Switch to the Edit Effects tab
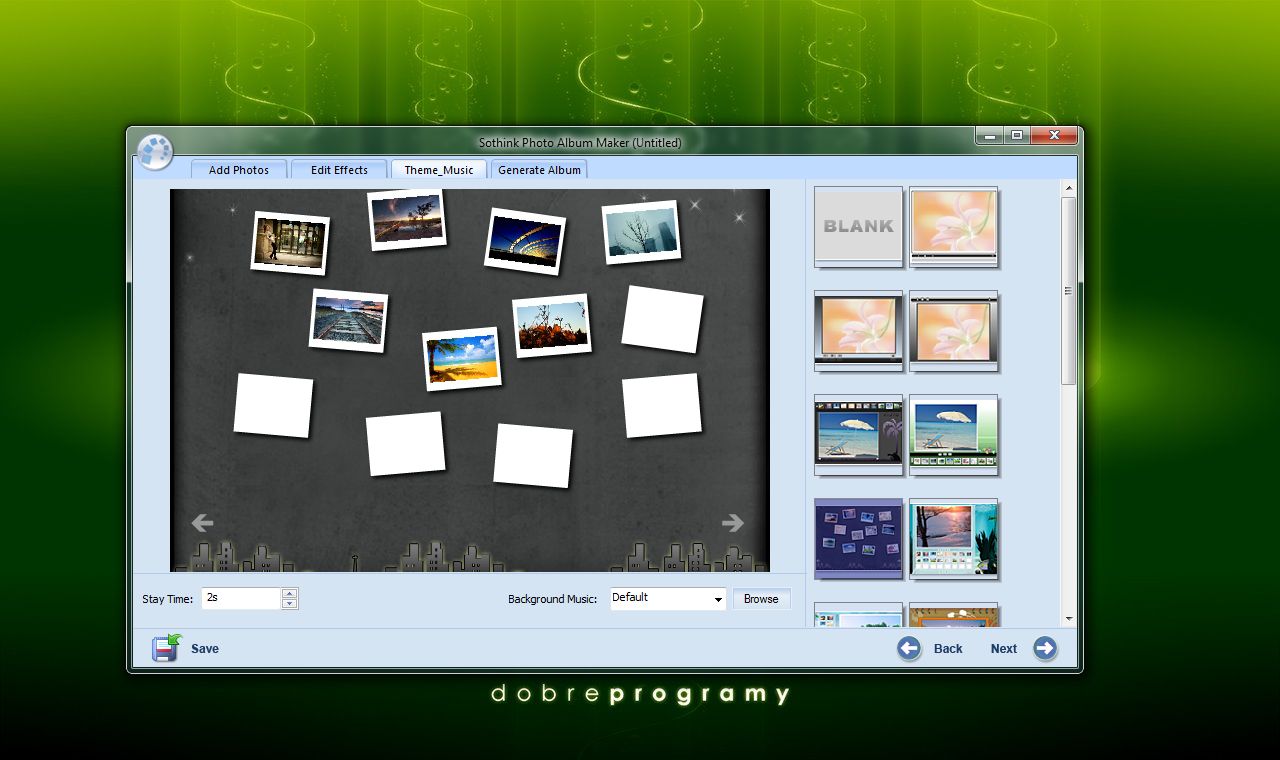Image resolution: width=1280 pixels, height=760 pixels. [339, 170]
